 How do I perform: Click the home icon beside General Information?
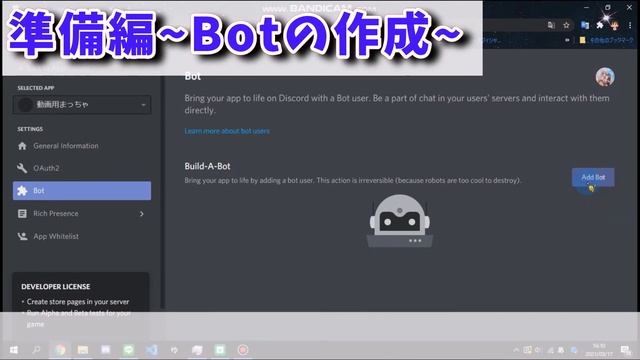(x=22, y=146)
